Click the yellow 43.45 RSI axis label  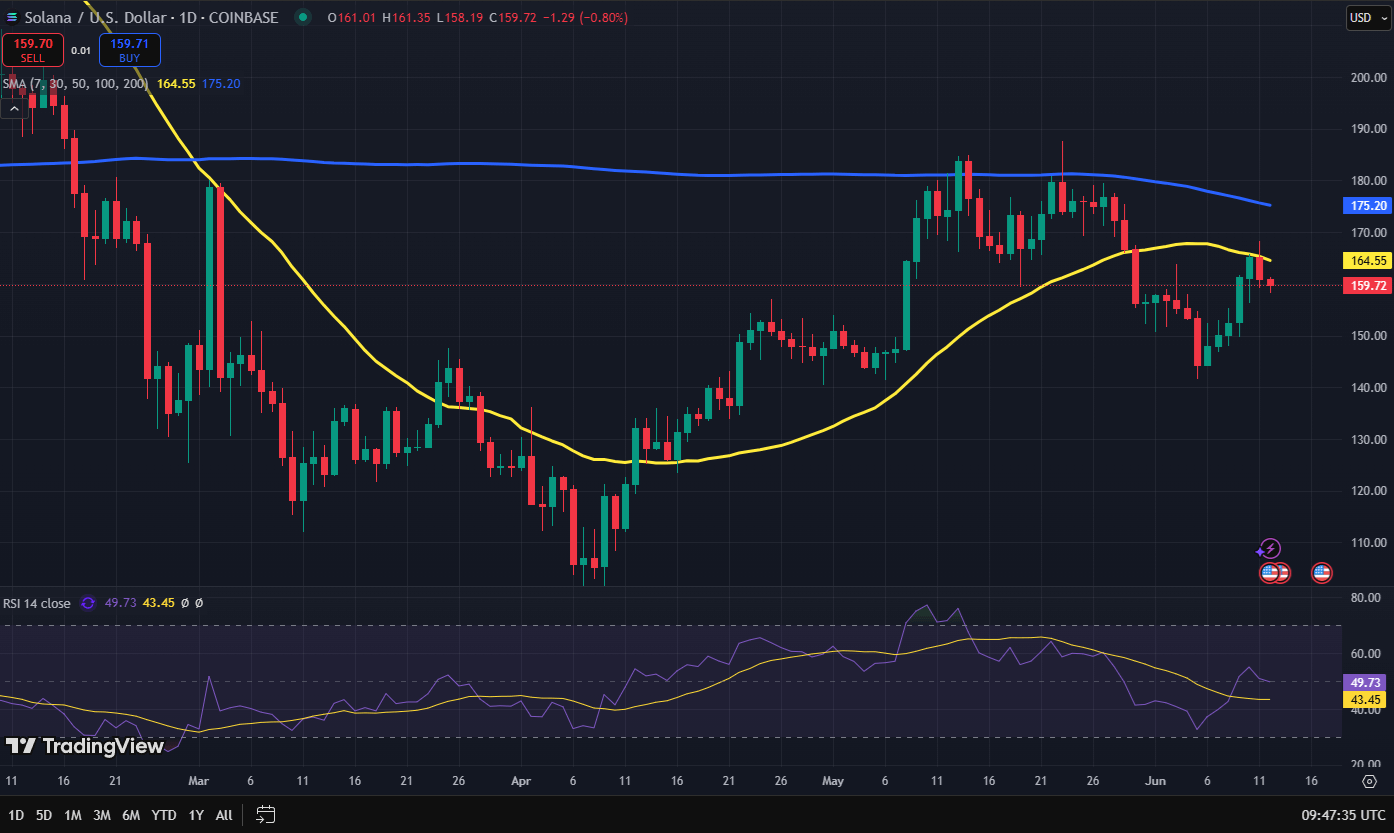[x=1365, y=700]
